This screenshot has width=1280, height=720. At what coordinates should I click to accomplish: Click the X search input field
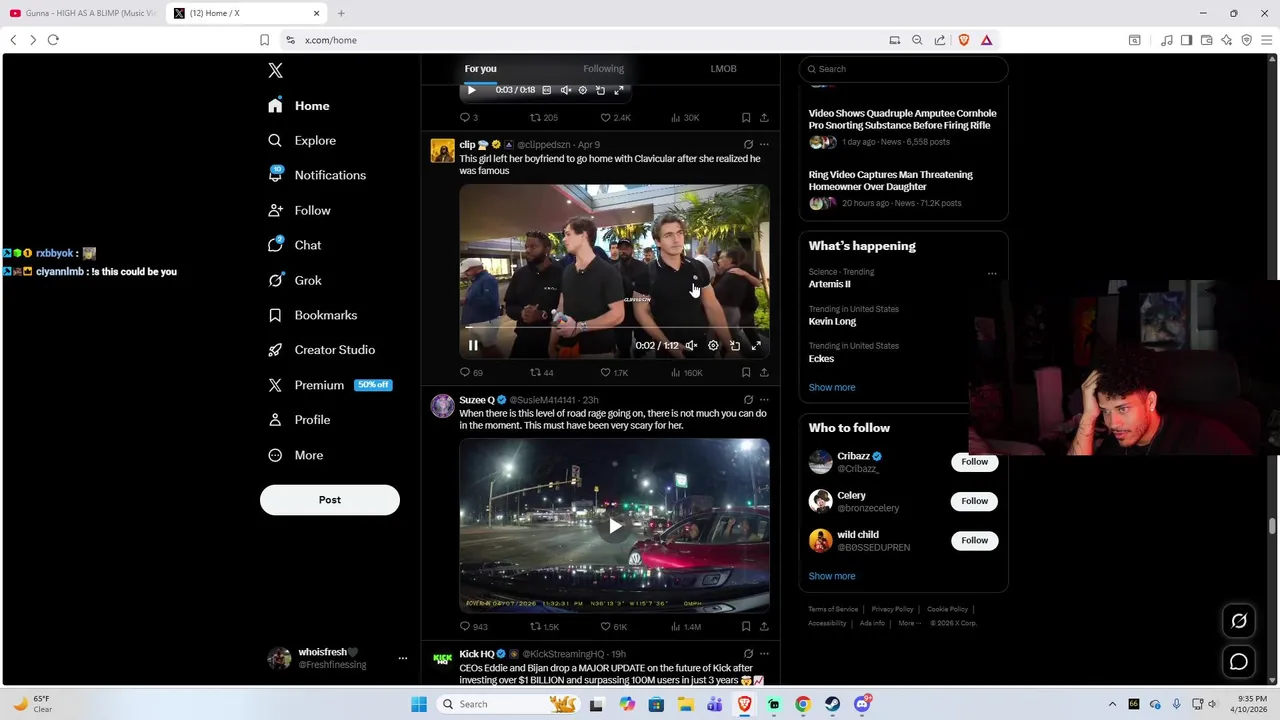[903, 69]
